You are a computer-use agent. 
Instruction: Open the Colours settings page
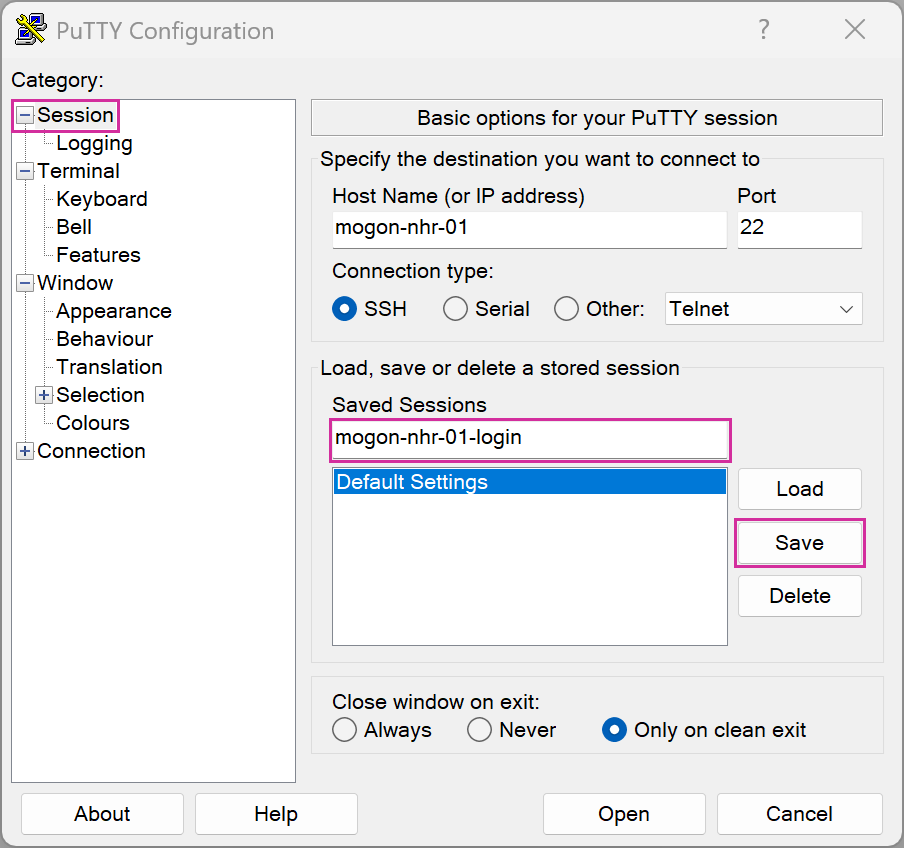(93, 423)
